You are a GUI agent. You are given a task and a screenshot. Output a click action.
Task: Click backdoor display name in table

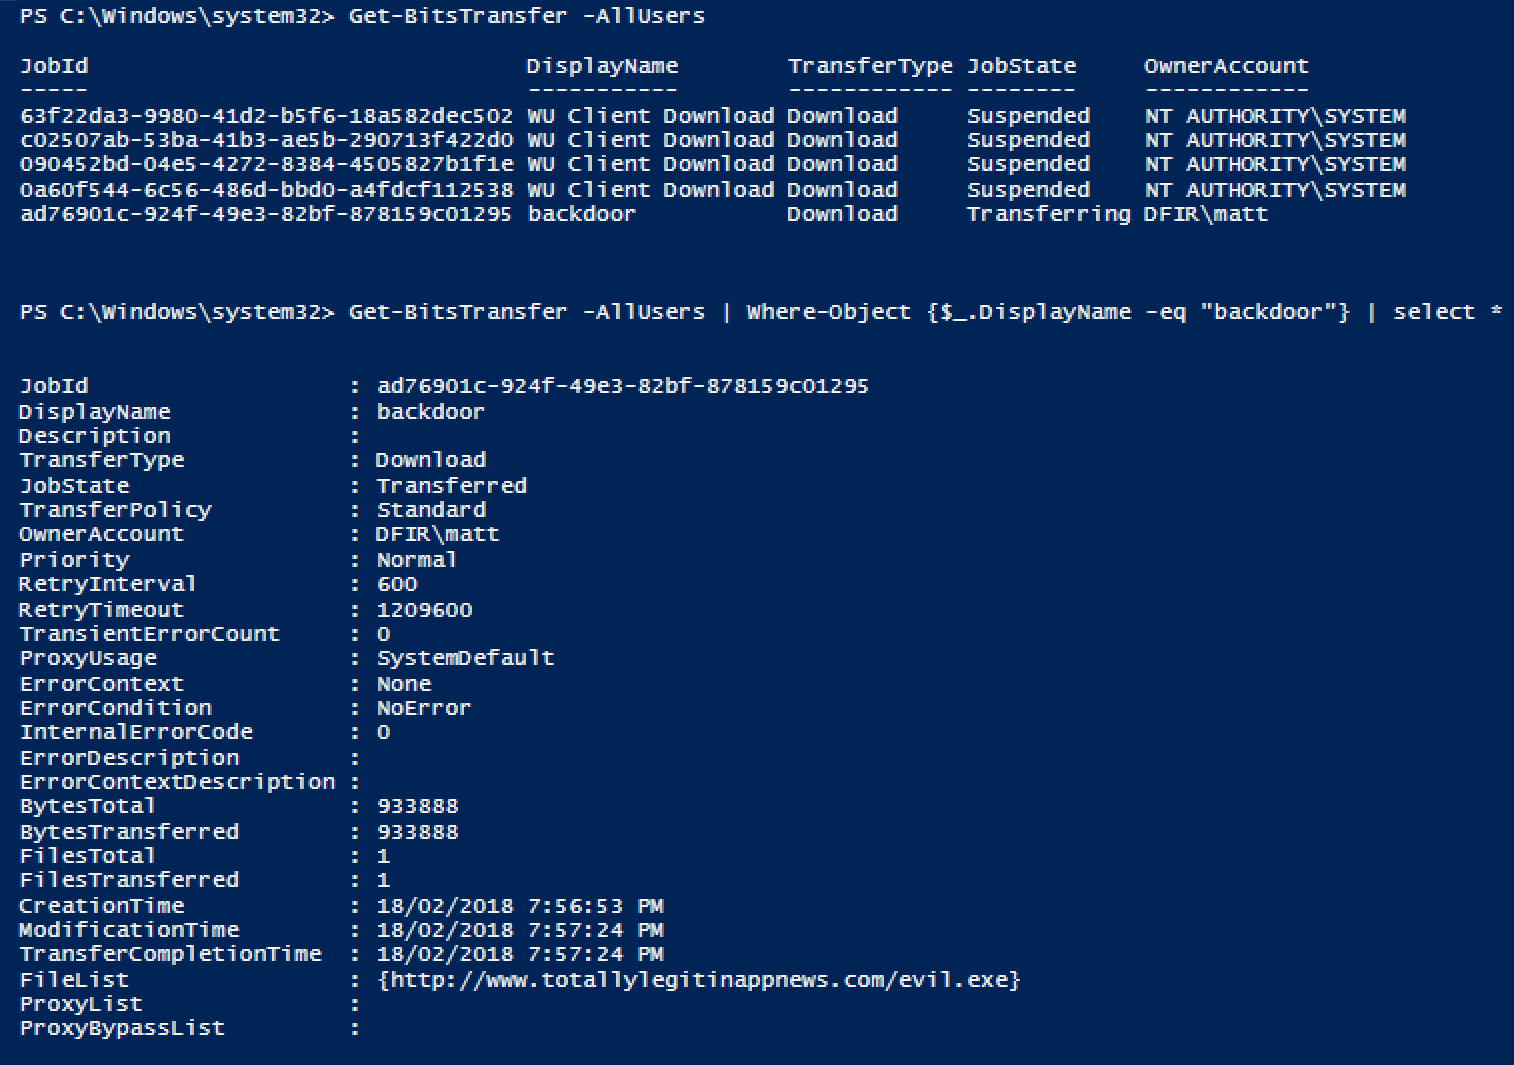pos(581,214)
